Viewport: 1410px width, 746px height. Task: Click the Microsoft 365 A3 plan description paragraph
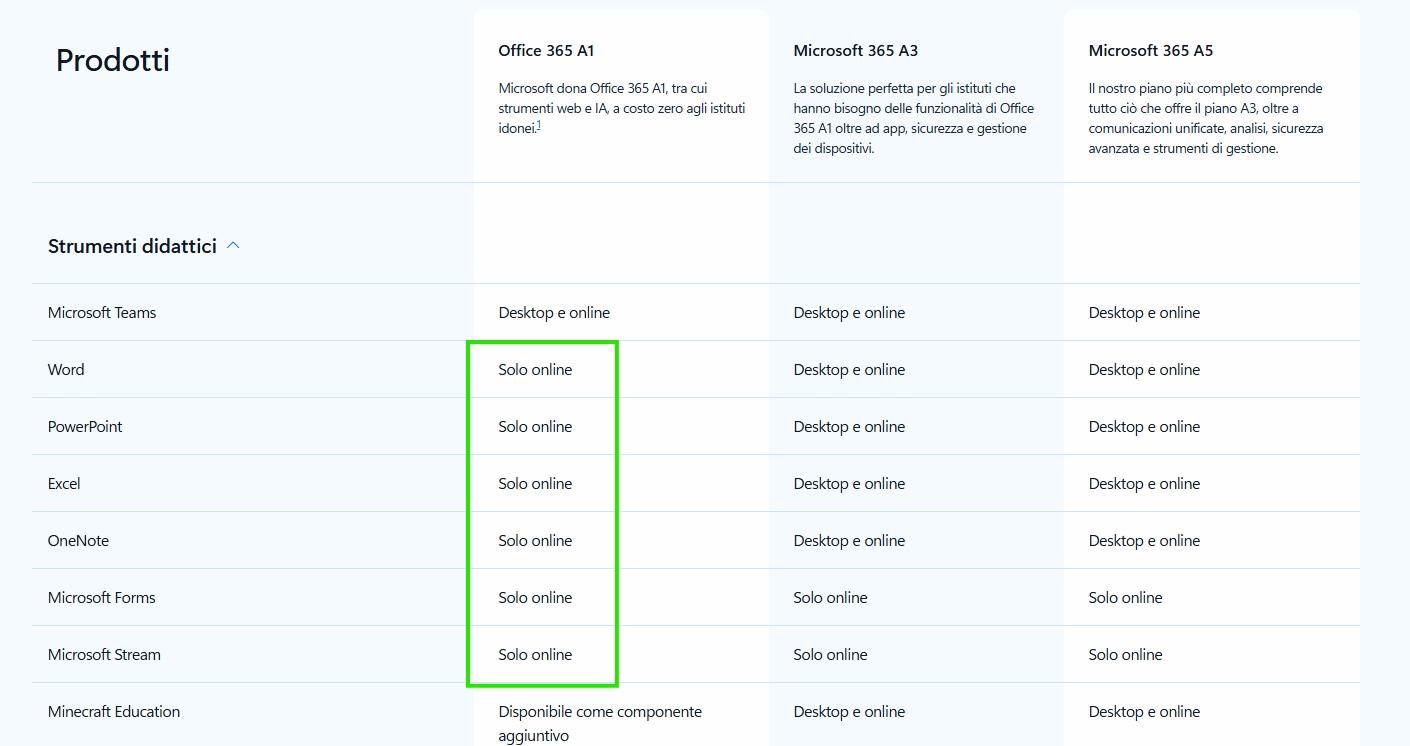914,118
